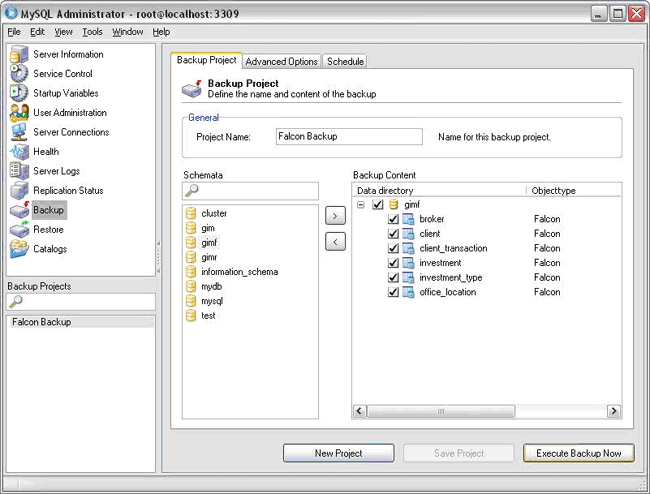Toggle the office_location table checkbox

tap(393, 292)
